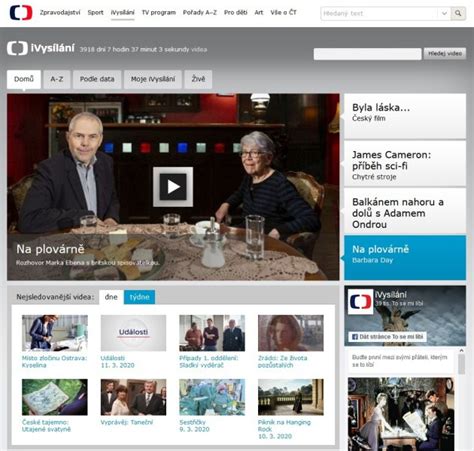Screen dimensions: 474x451
Task: Click the iVysílání logo icon
Action: 17,49
